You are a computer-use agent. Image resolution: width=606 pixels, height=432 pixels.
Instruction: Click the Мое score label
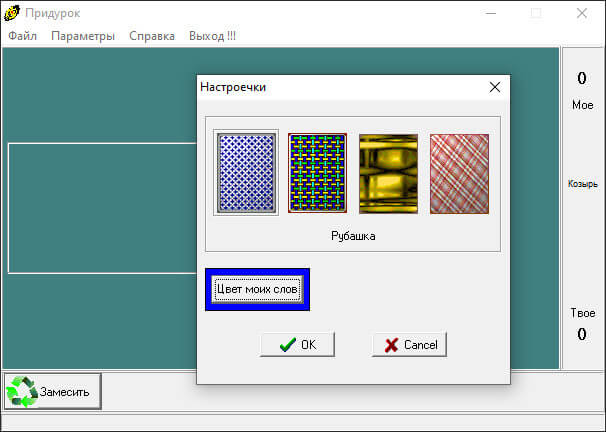click(582, 105)
